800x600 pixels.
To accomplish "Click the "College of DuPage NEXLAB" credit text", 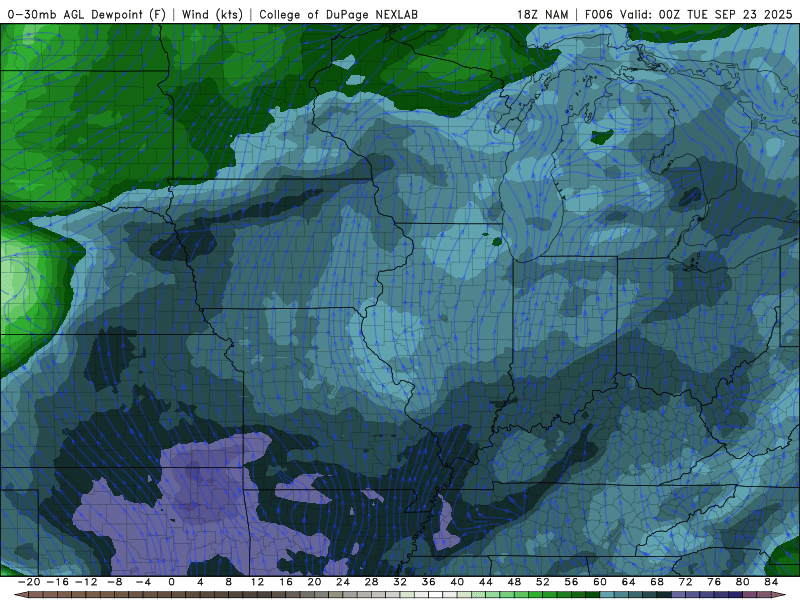I will 338,14.
